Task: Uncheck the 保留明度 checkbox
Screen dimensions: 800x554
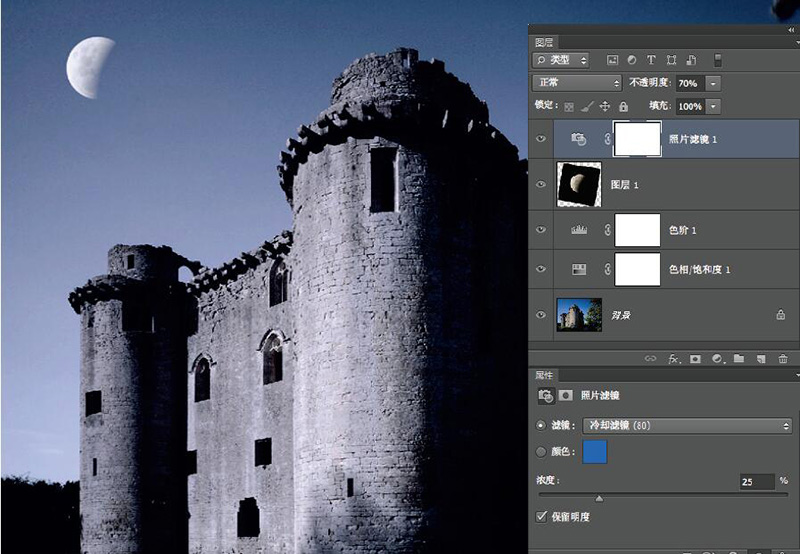Action: 542,516
